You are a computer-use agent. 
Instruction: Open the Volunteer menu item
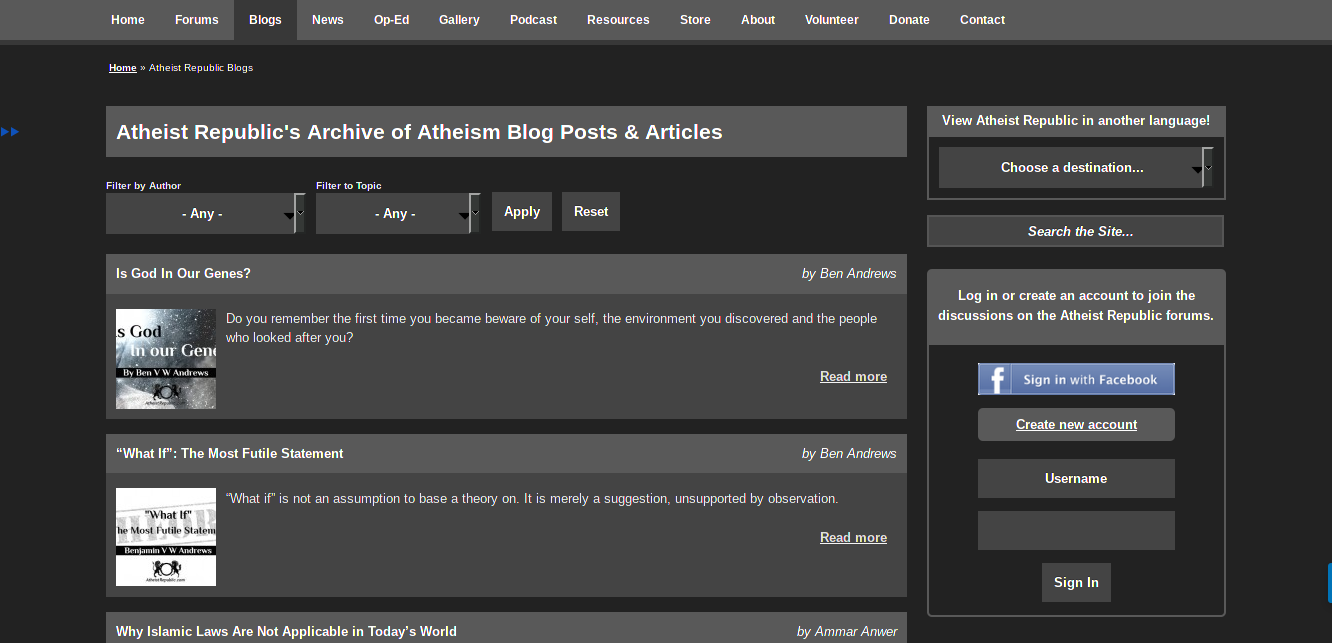[x=832, y=20]
